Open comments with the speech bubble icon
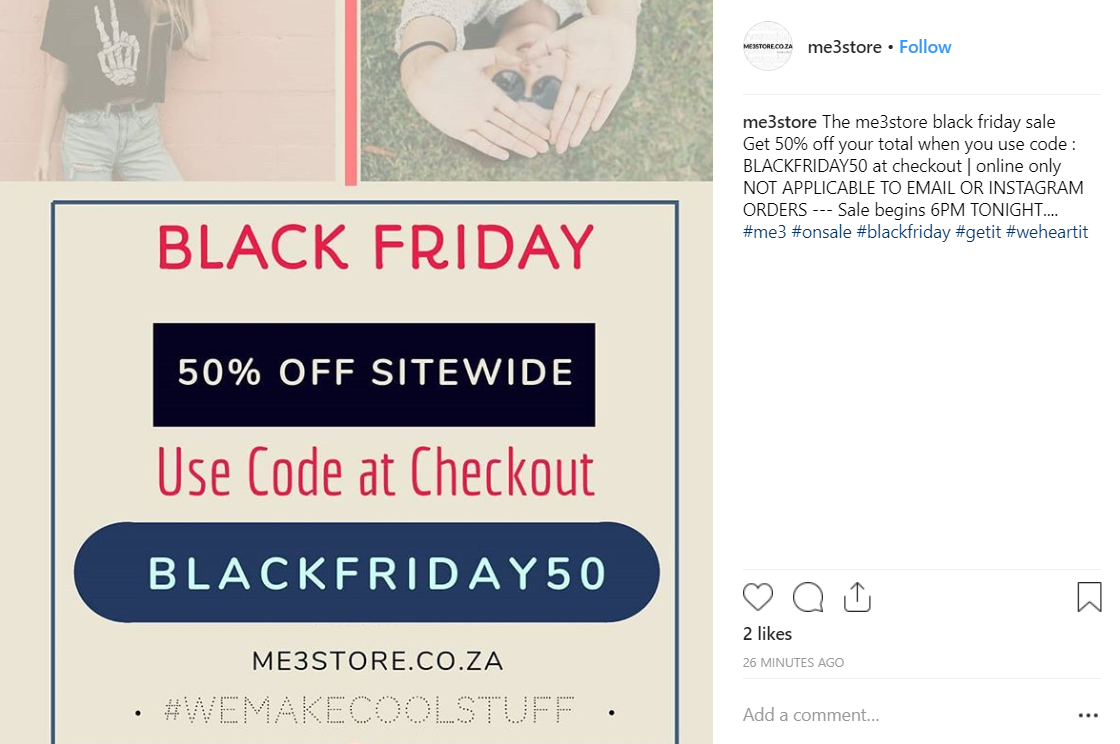 [x=808, y=597]
